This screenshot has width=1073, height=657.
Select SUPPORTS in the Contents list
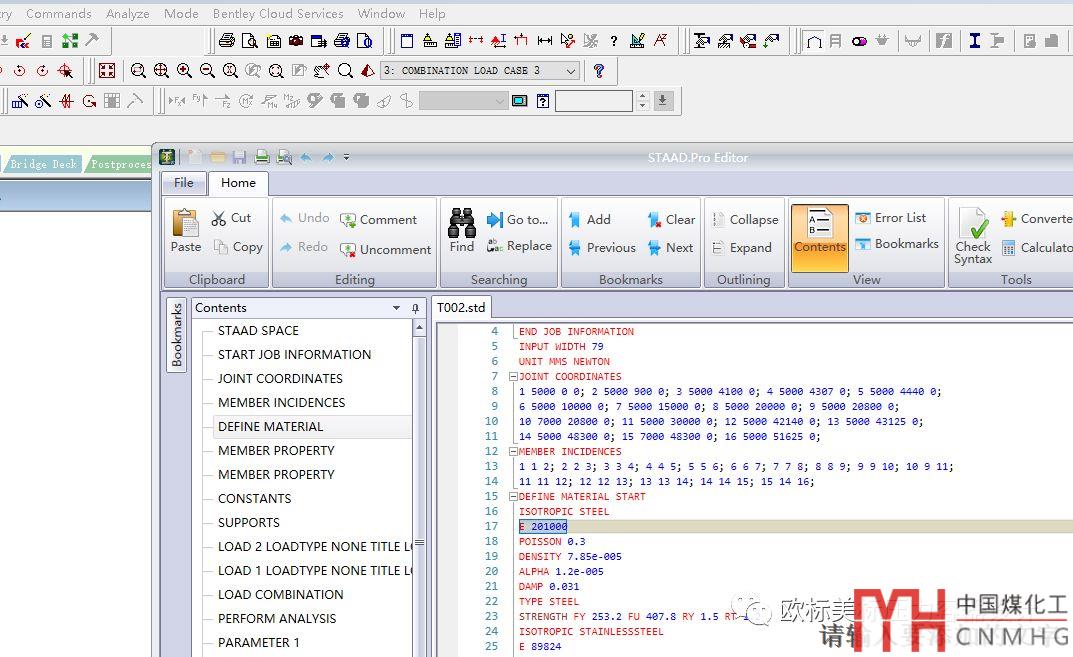[249, 522]
